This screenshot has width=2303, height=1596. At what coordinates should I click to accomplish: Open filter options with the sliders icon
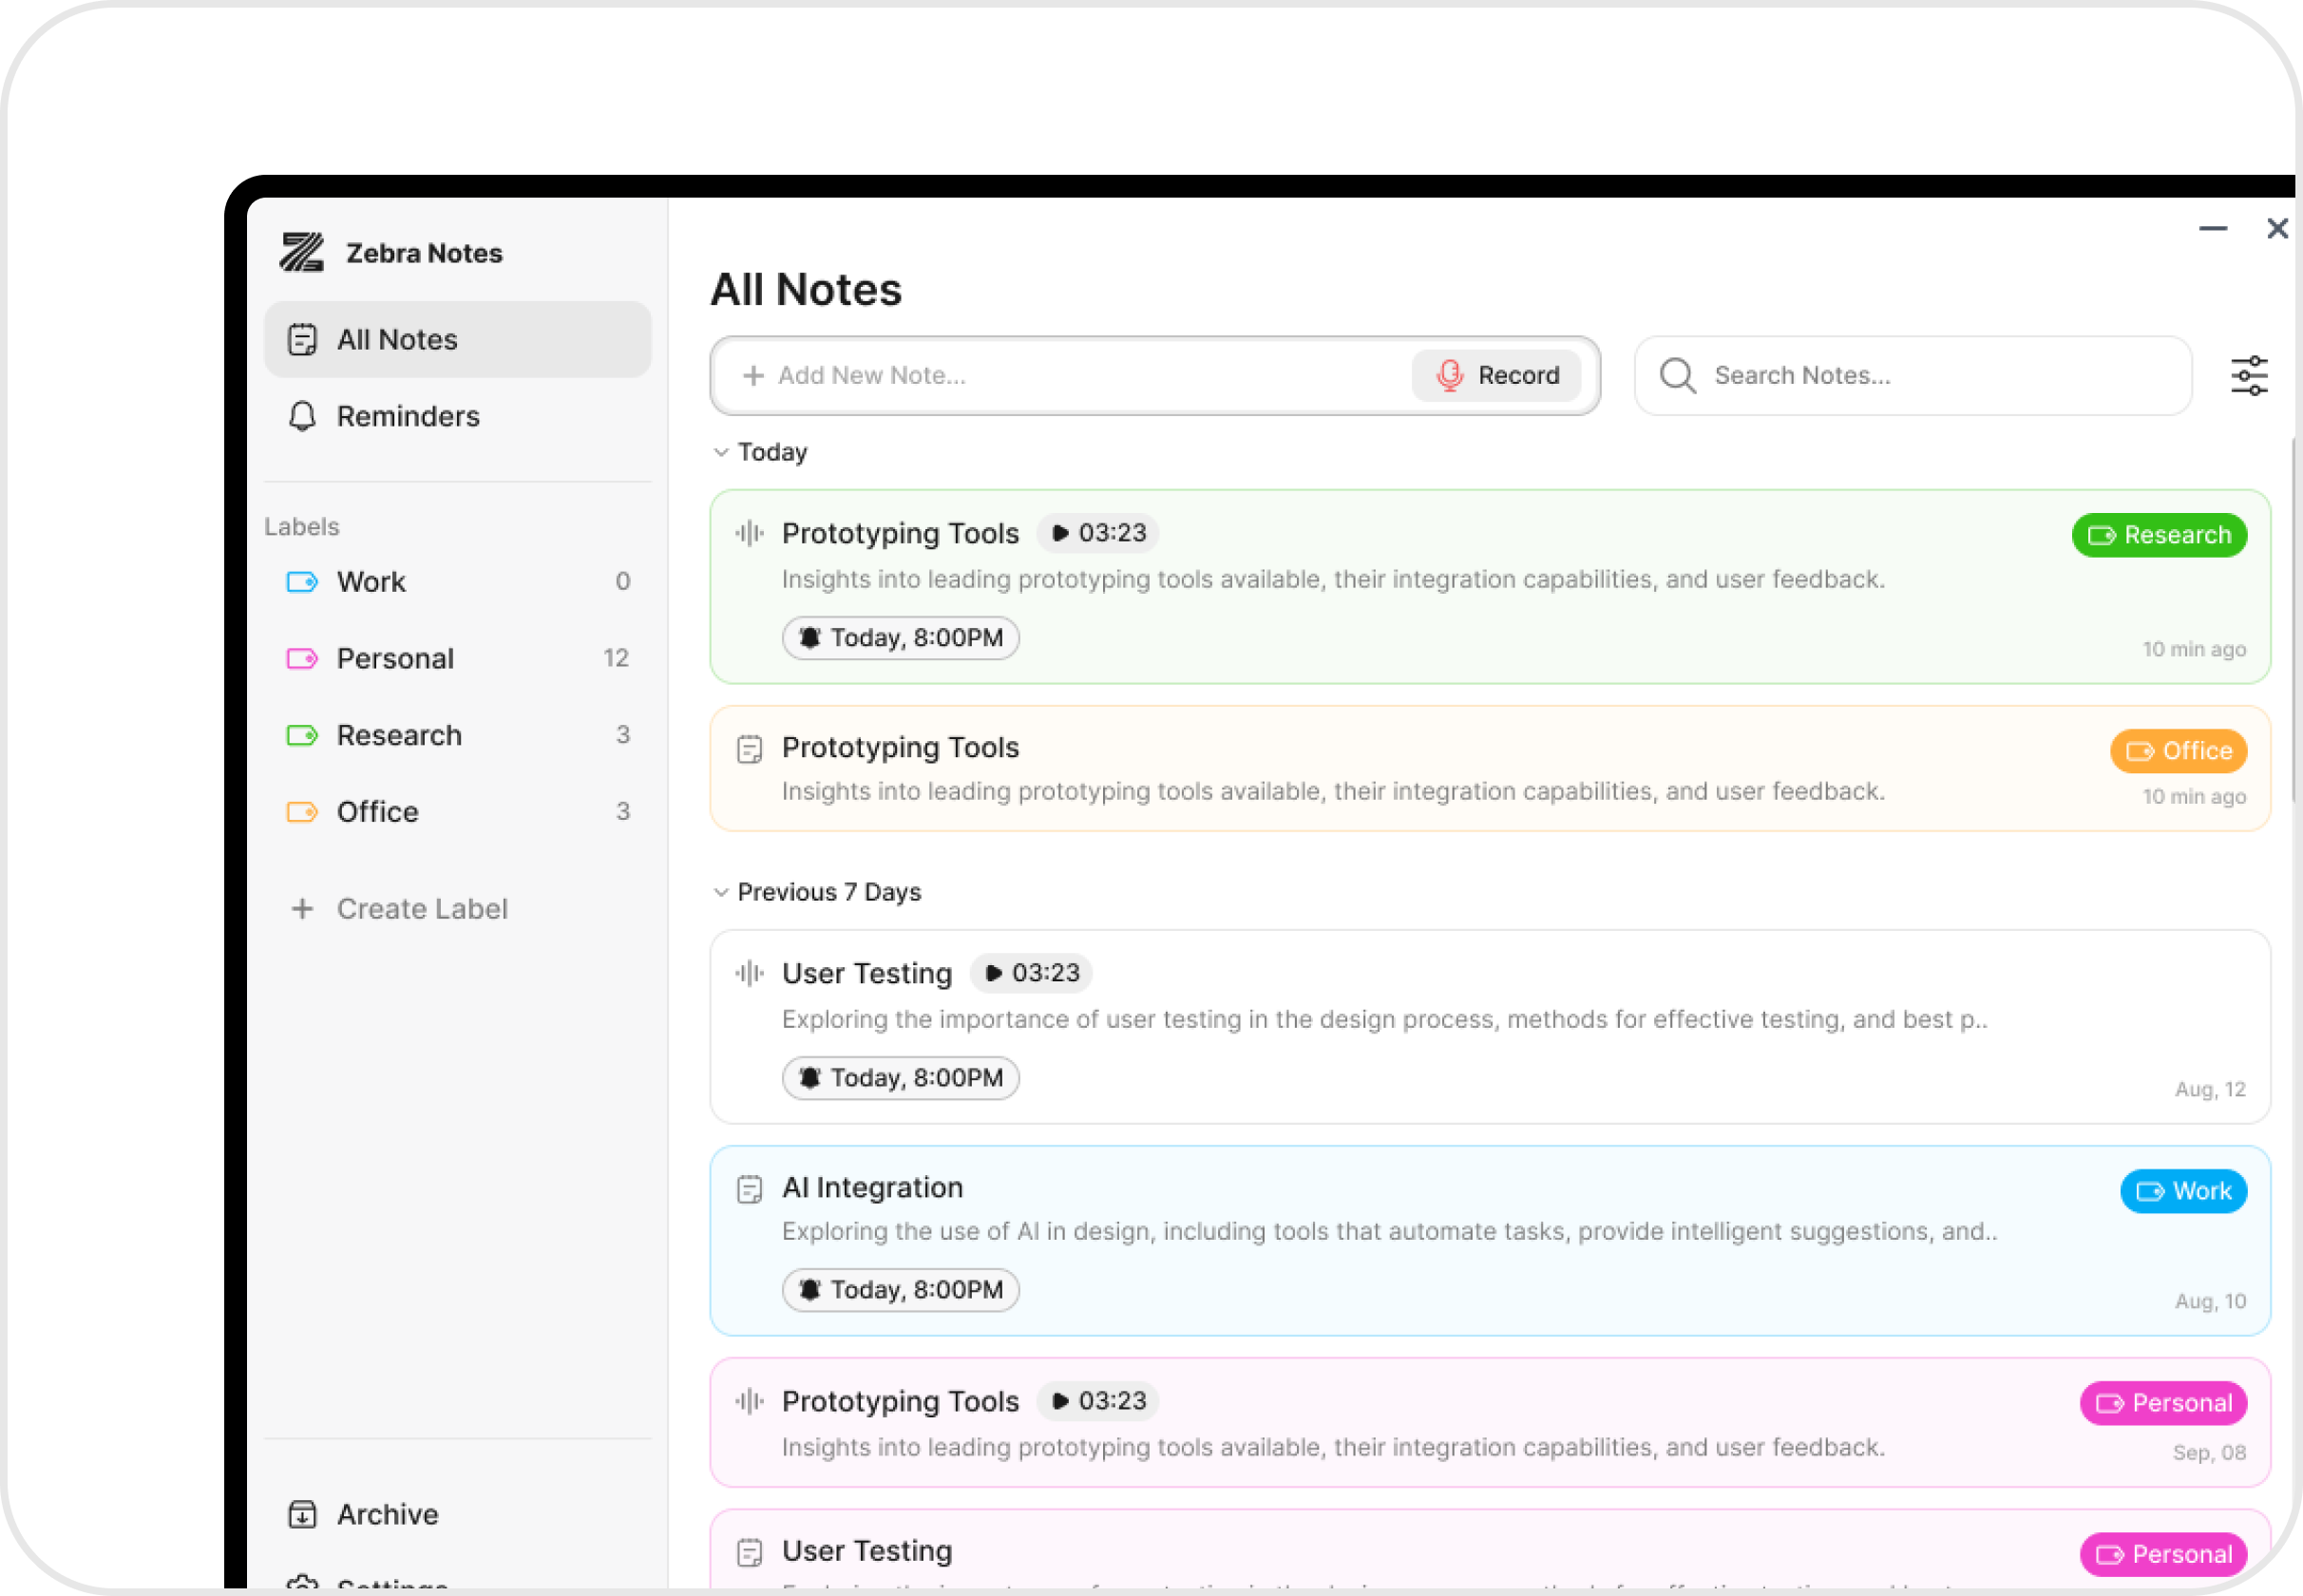(x=2249, y=375)
